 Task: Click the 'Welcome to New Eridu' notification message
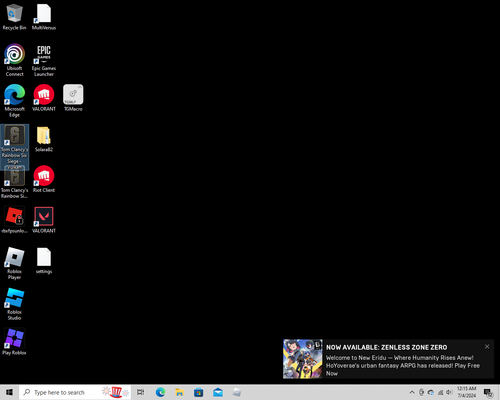coord(403,366)
